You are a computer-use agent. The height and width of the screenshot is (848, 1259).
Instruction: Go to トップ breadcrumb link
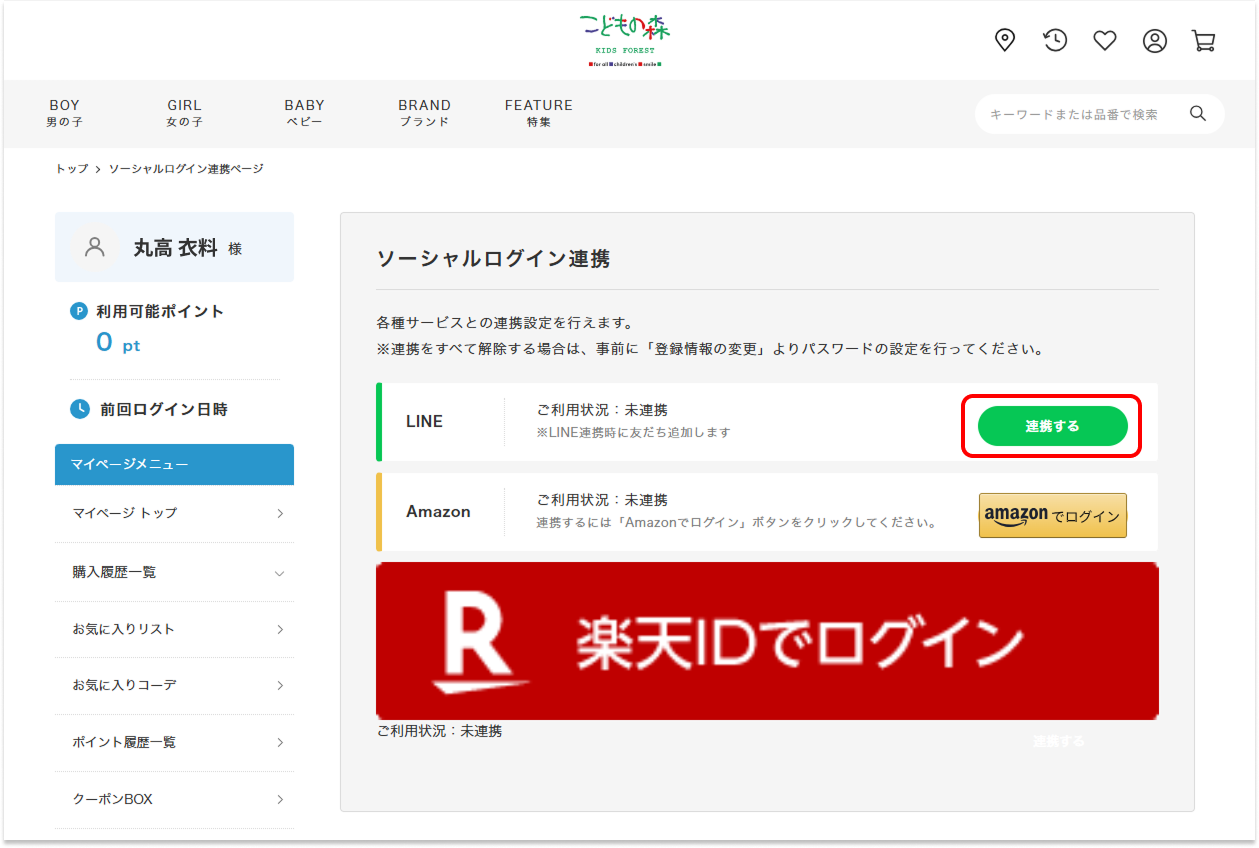pyautogui.click(x=72, y=169)
